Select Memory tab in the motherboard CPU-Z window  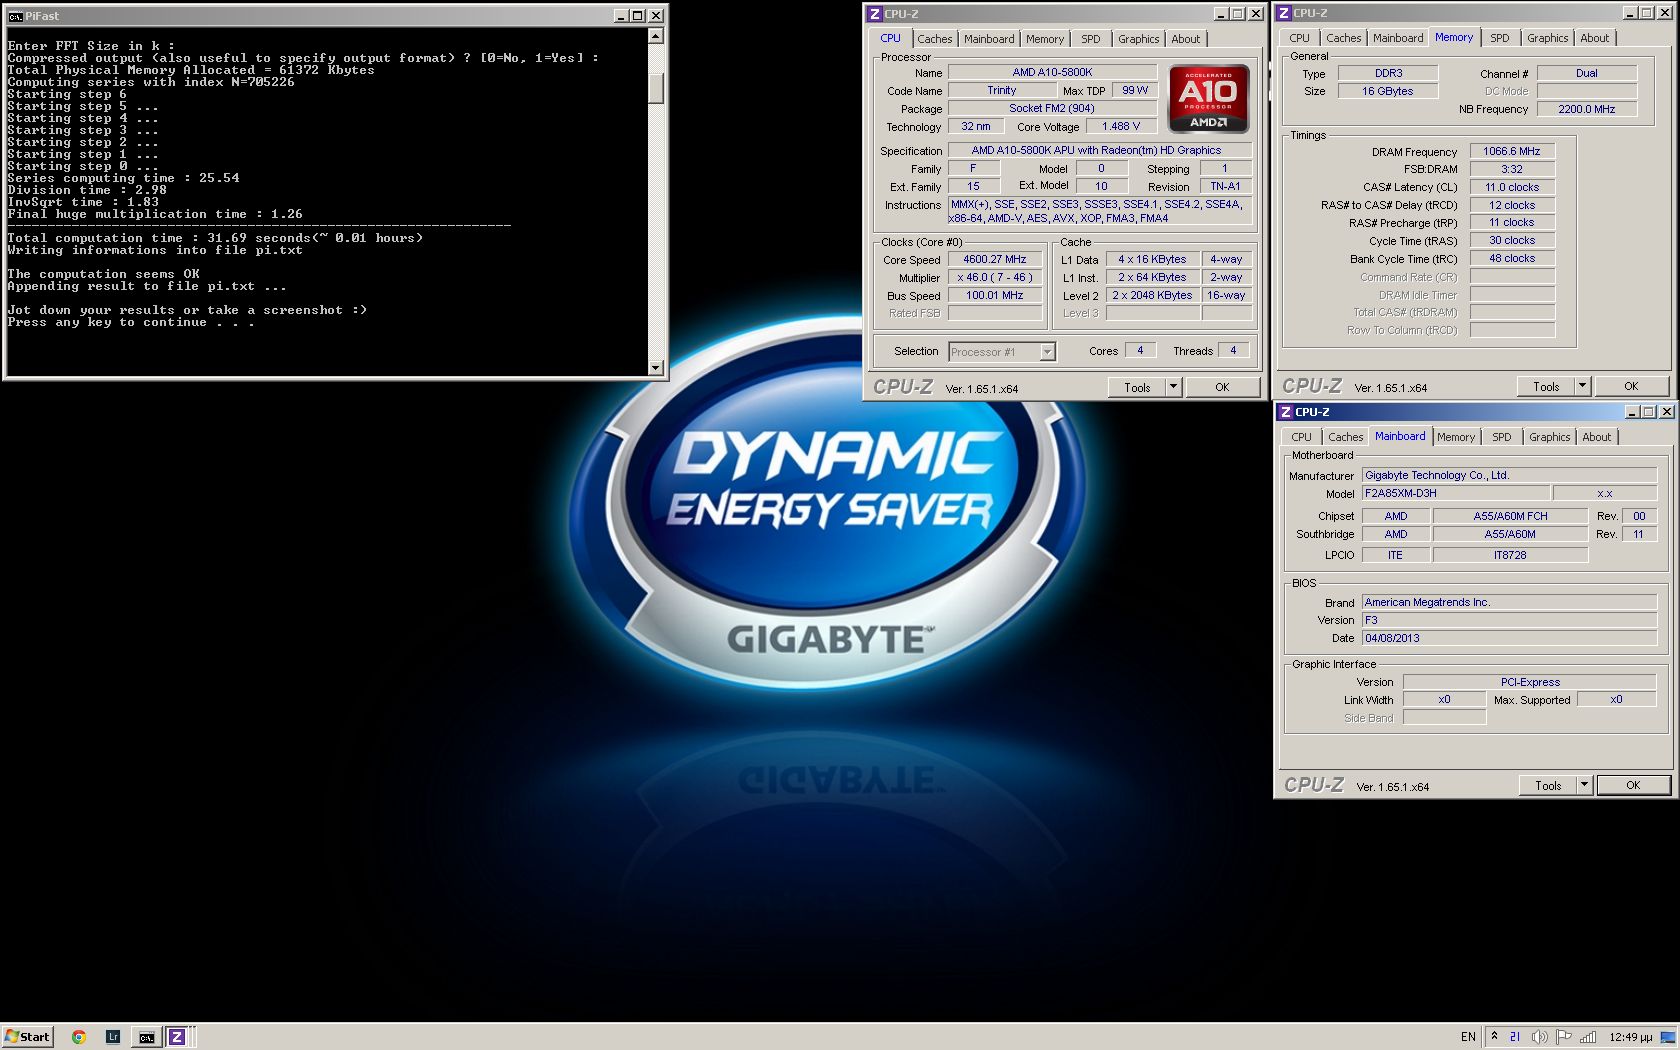click(x=1456, y=437)
